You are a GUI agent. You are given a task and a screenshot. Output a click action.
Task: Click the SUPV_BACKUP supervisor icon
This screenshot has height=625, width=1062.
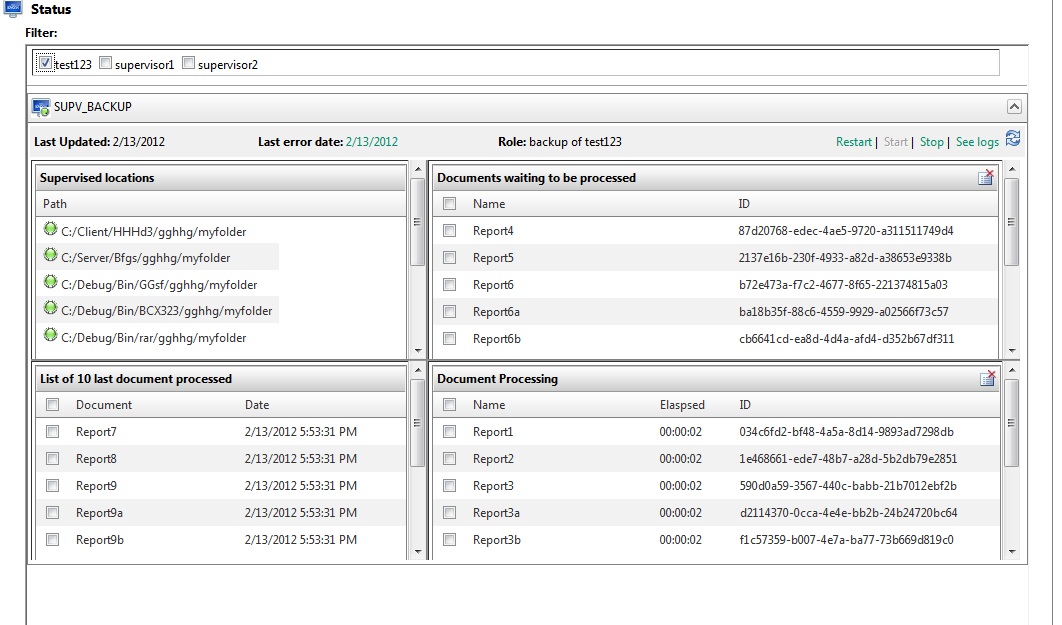pos(41,107)
